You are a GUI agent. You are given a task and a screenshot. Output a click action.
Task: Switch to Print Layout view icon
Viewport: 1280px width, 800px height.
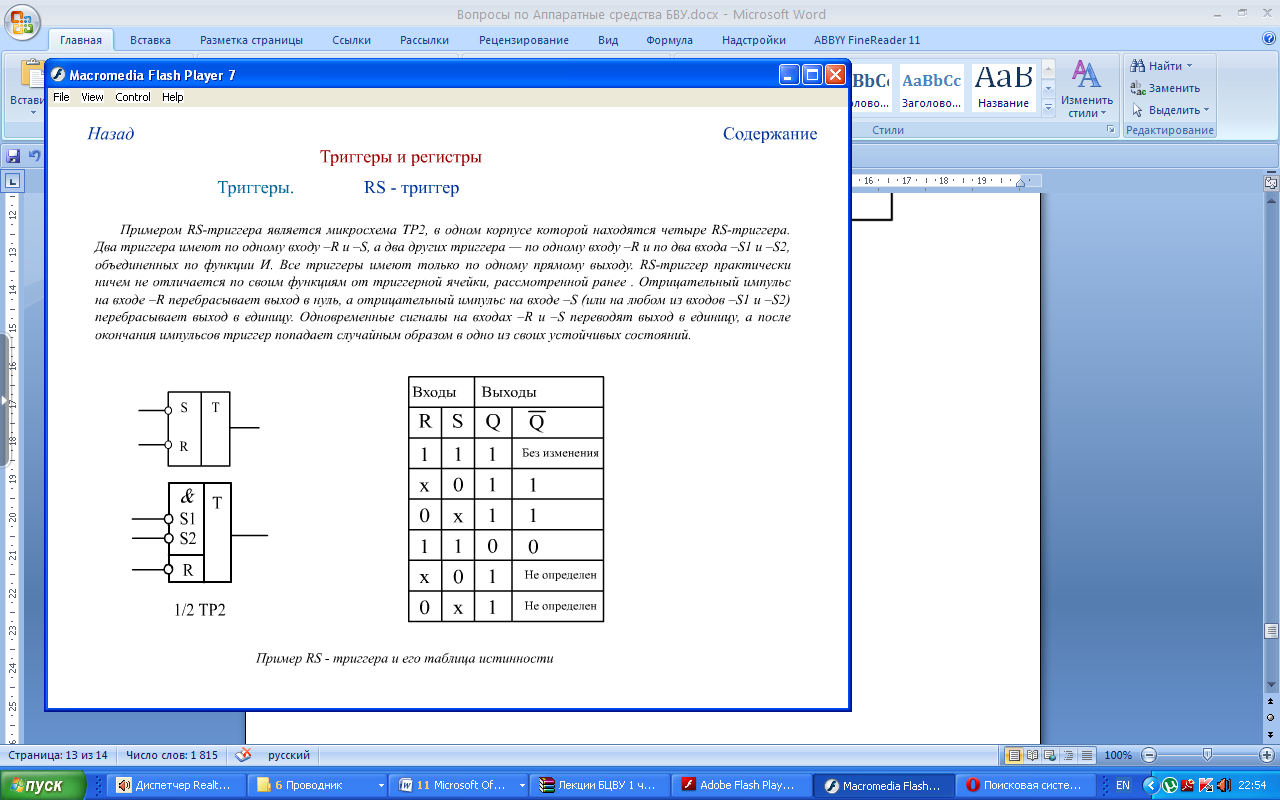1014,755
